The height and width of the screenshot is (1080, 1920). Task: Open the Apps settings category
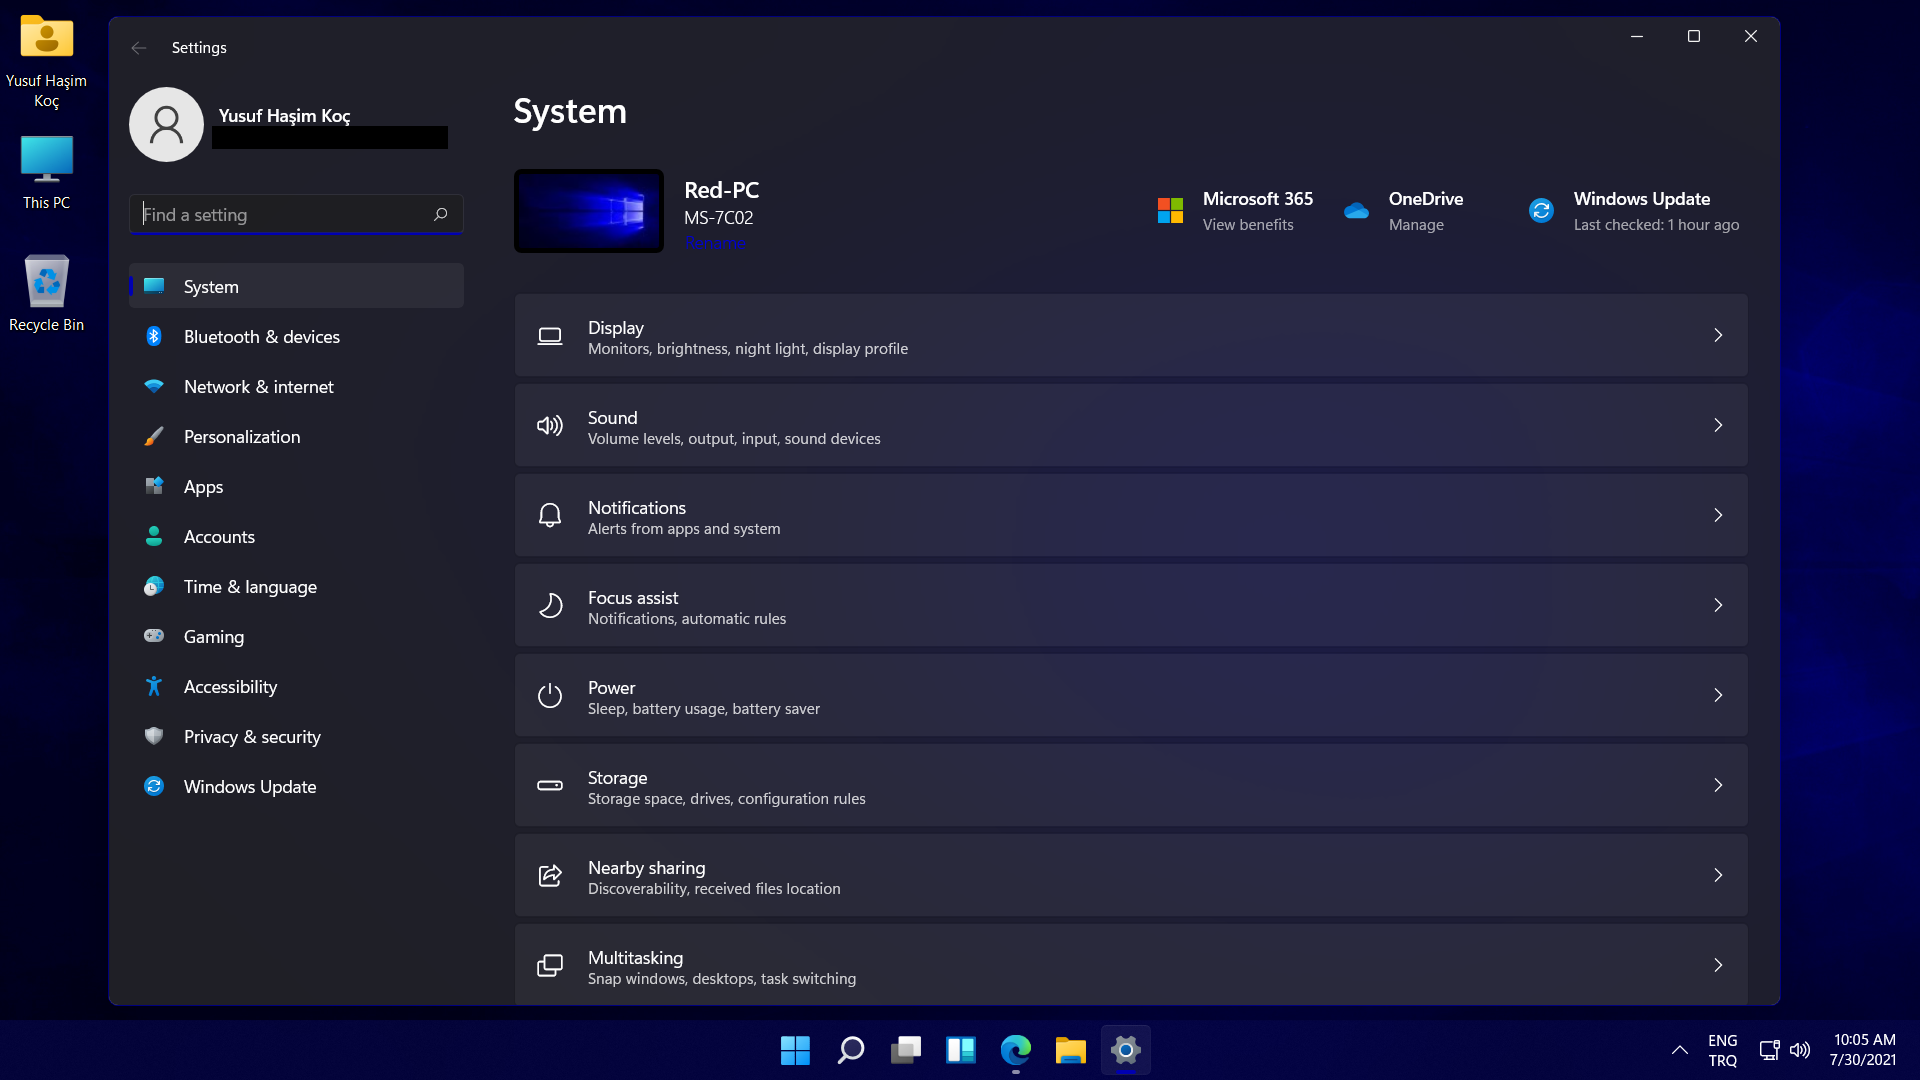point(203,487)
